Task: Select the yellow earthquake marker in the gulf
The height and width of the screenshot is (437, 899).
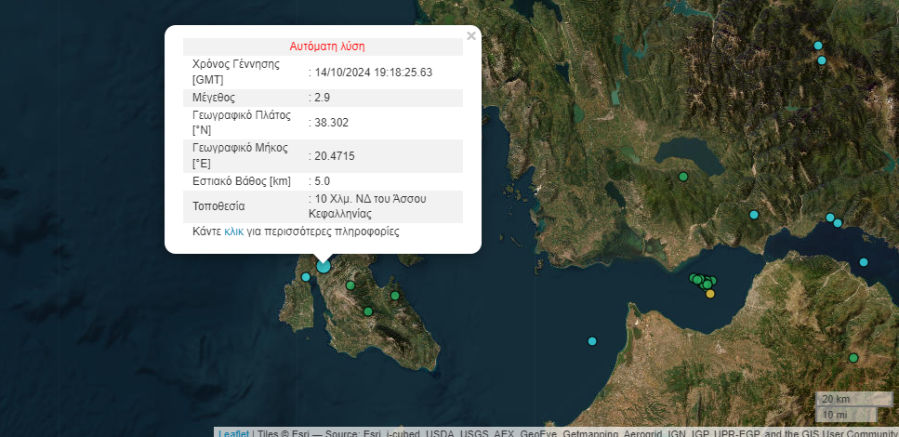Action: (x=710, y=293)
